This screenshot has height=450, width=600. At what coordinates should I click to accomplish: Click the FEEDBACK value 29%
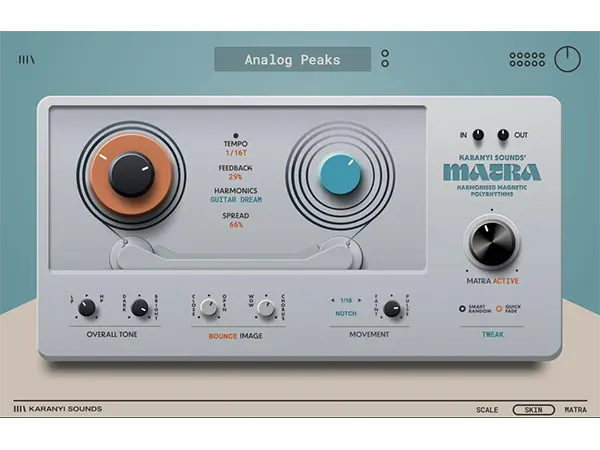[x=235, y=177]
